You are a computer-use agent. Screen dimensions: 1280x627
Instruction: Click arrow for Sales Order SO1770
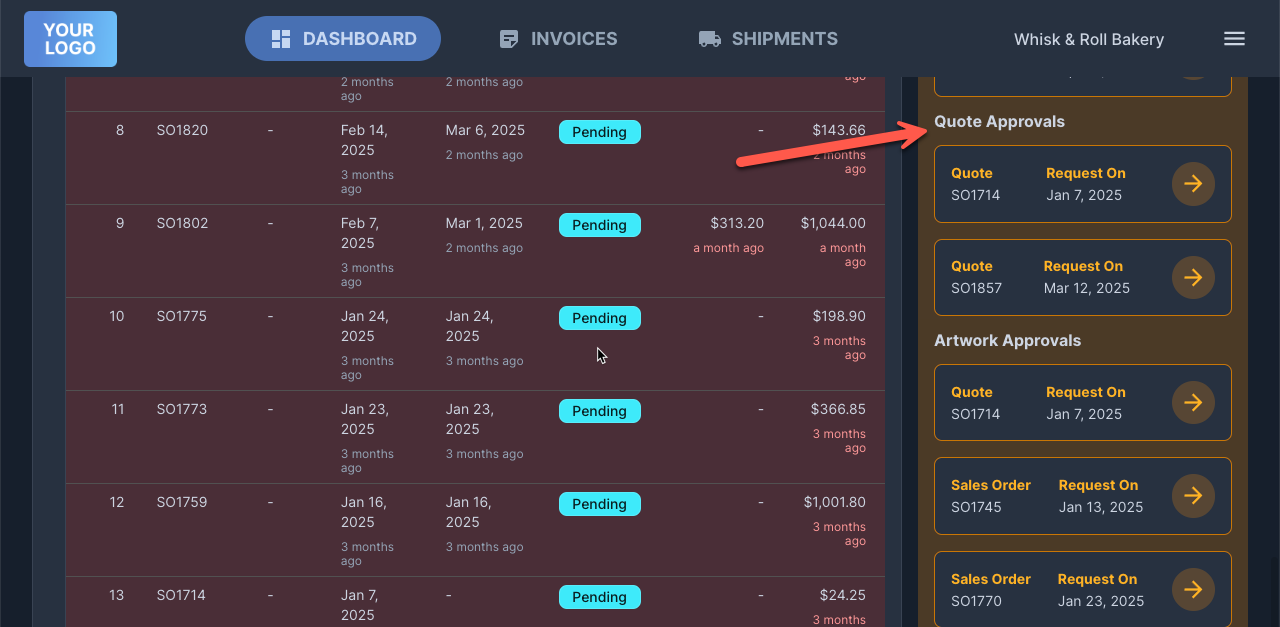(1192, 590)
